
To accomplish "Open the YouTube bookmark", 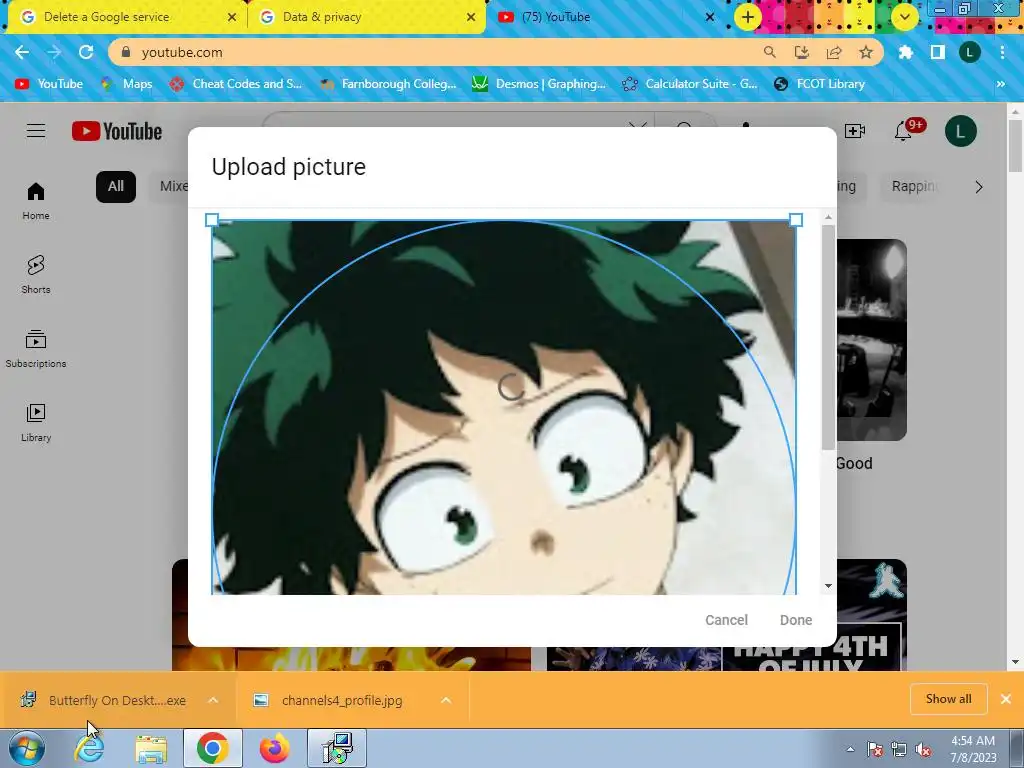I will pos(49,84).
